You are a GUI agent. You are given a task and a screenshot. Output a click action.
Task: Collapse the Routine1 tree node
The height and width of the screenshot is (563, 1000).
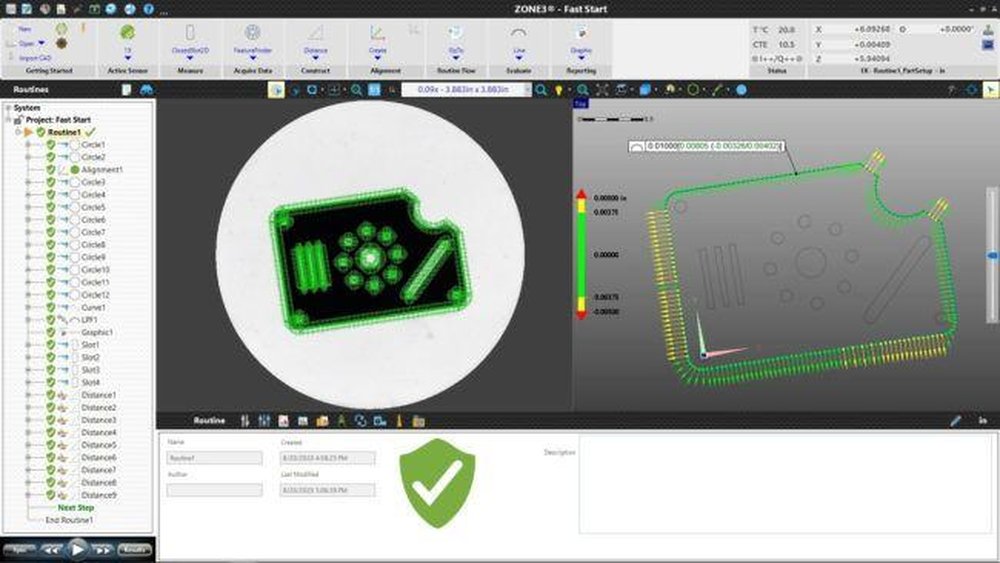pyautogui.click(x=18, y=132)
